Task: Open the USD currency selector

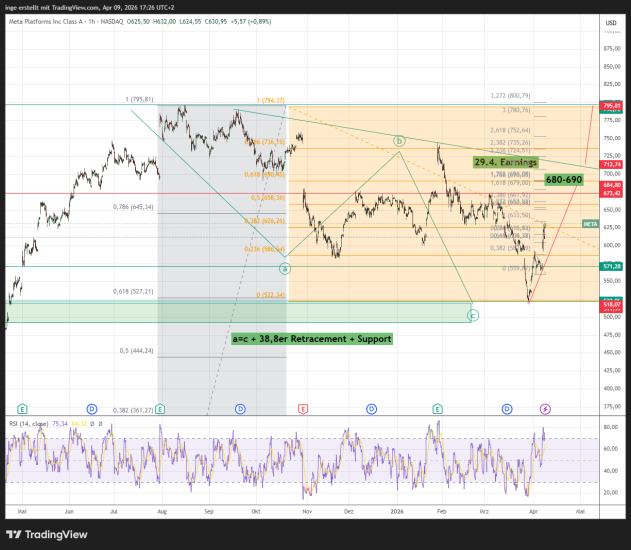Action: coord(609,20)
